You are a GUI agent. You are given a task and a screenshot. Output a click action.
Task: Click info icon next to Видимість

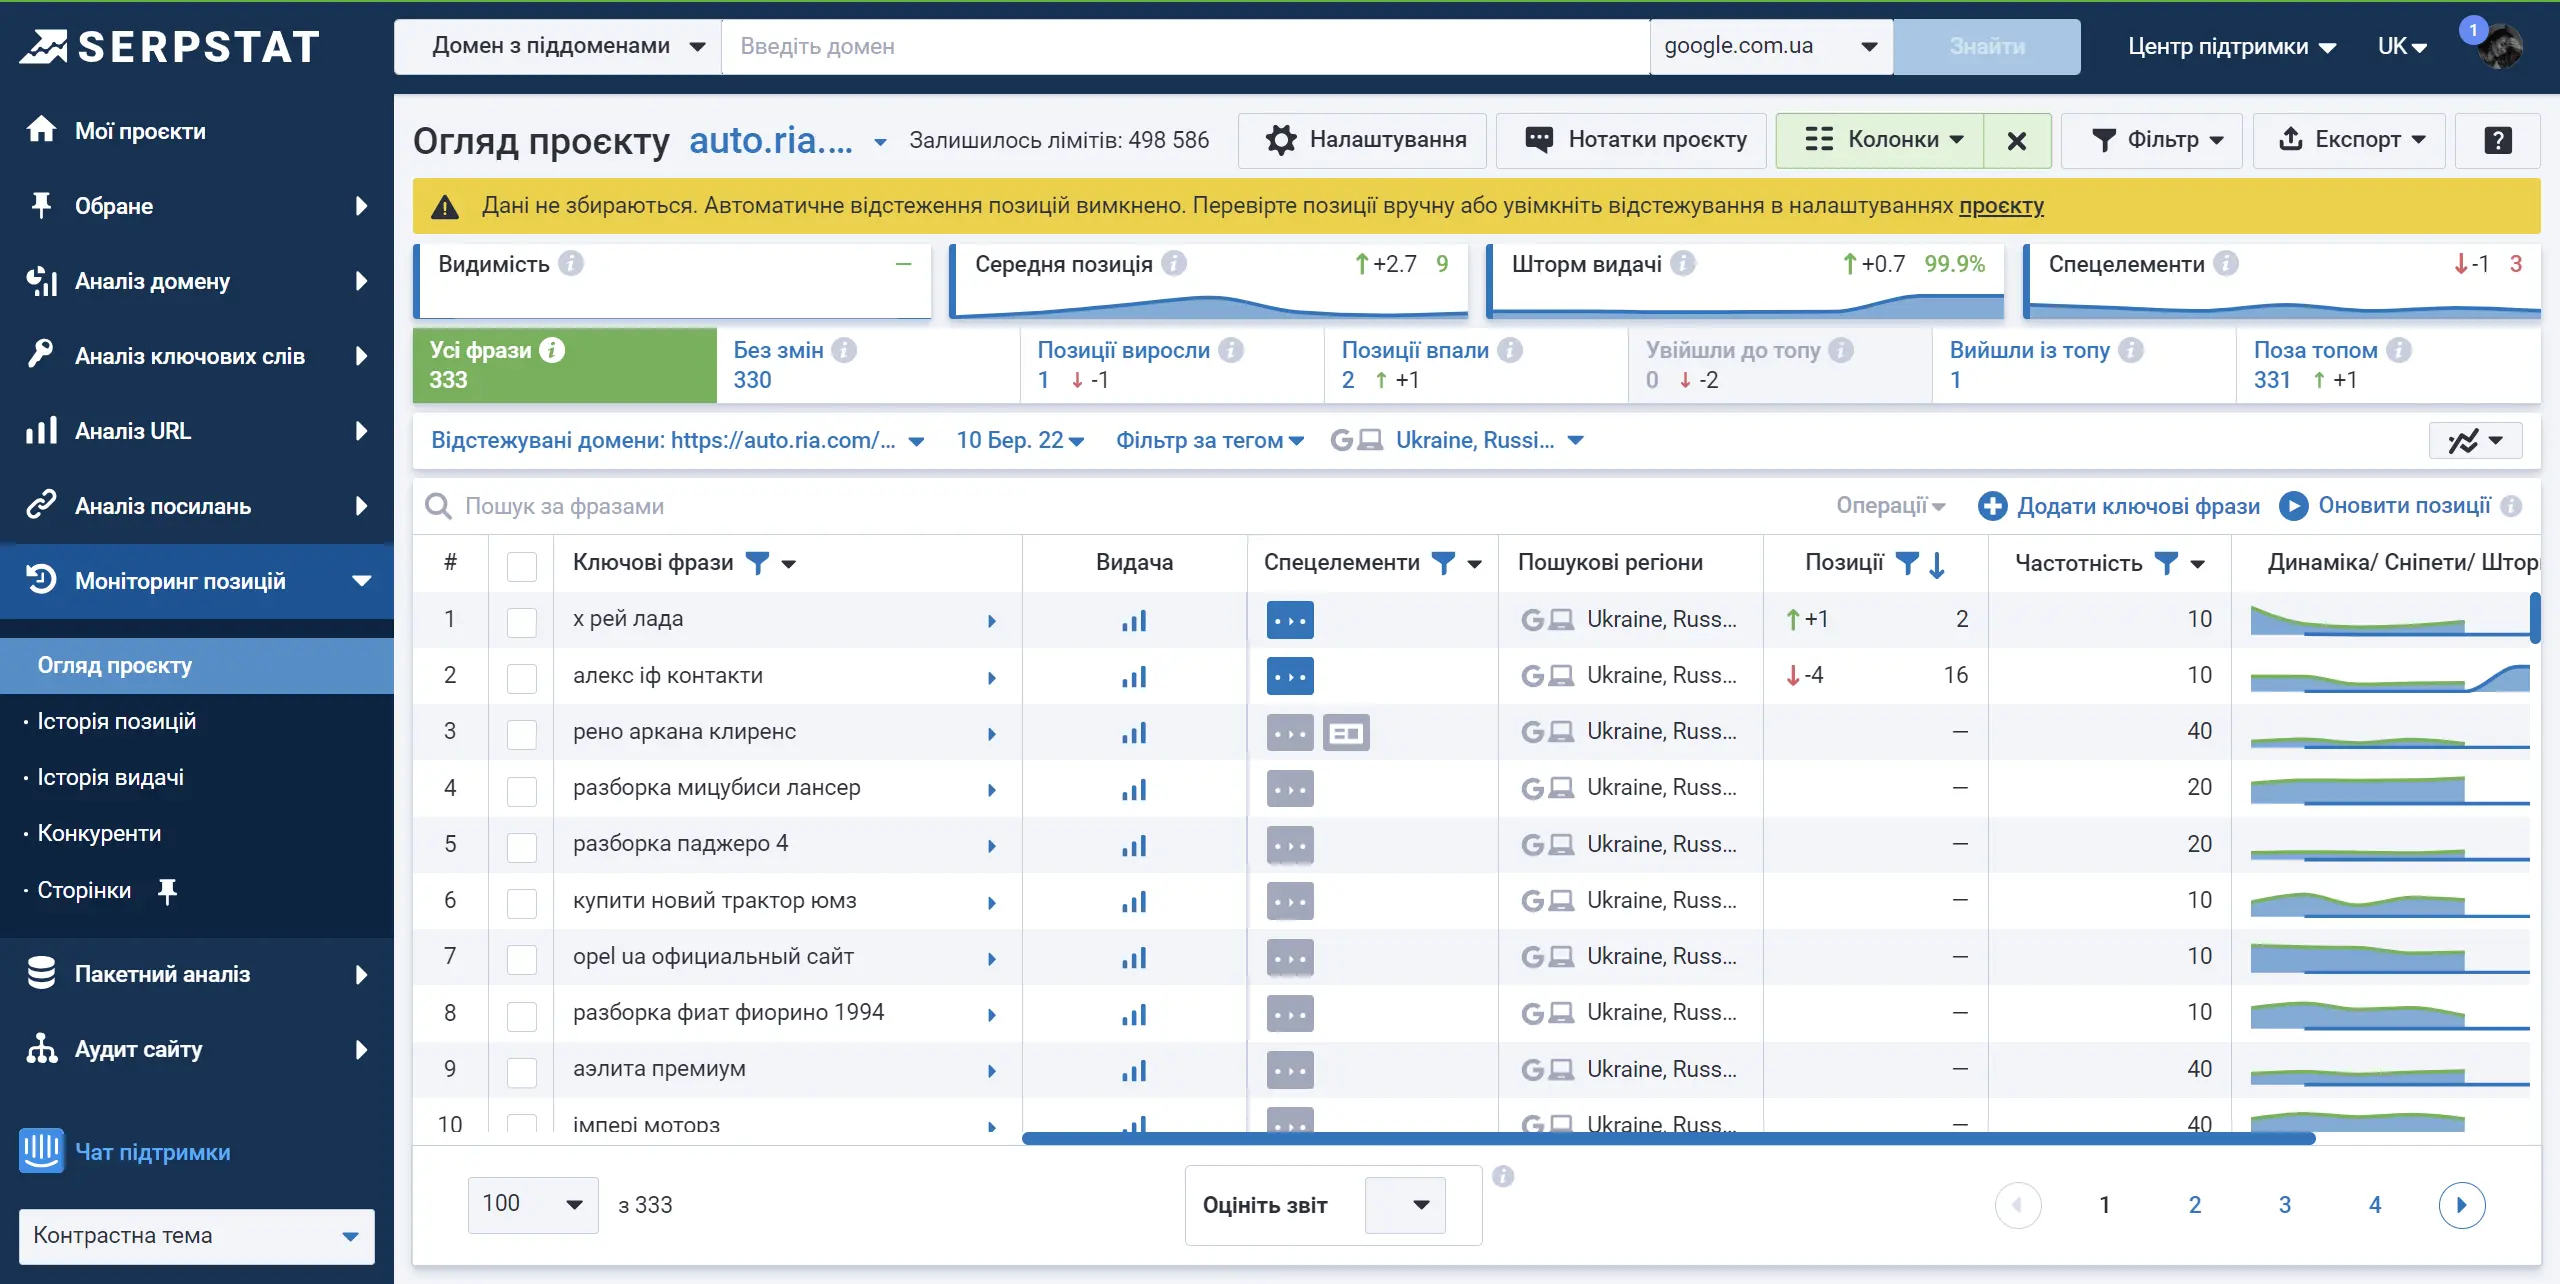point(571,263)
